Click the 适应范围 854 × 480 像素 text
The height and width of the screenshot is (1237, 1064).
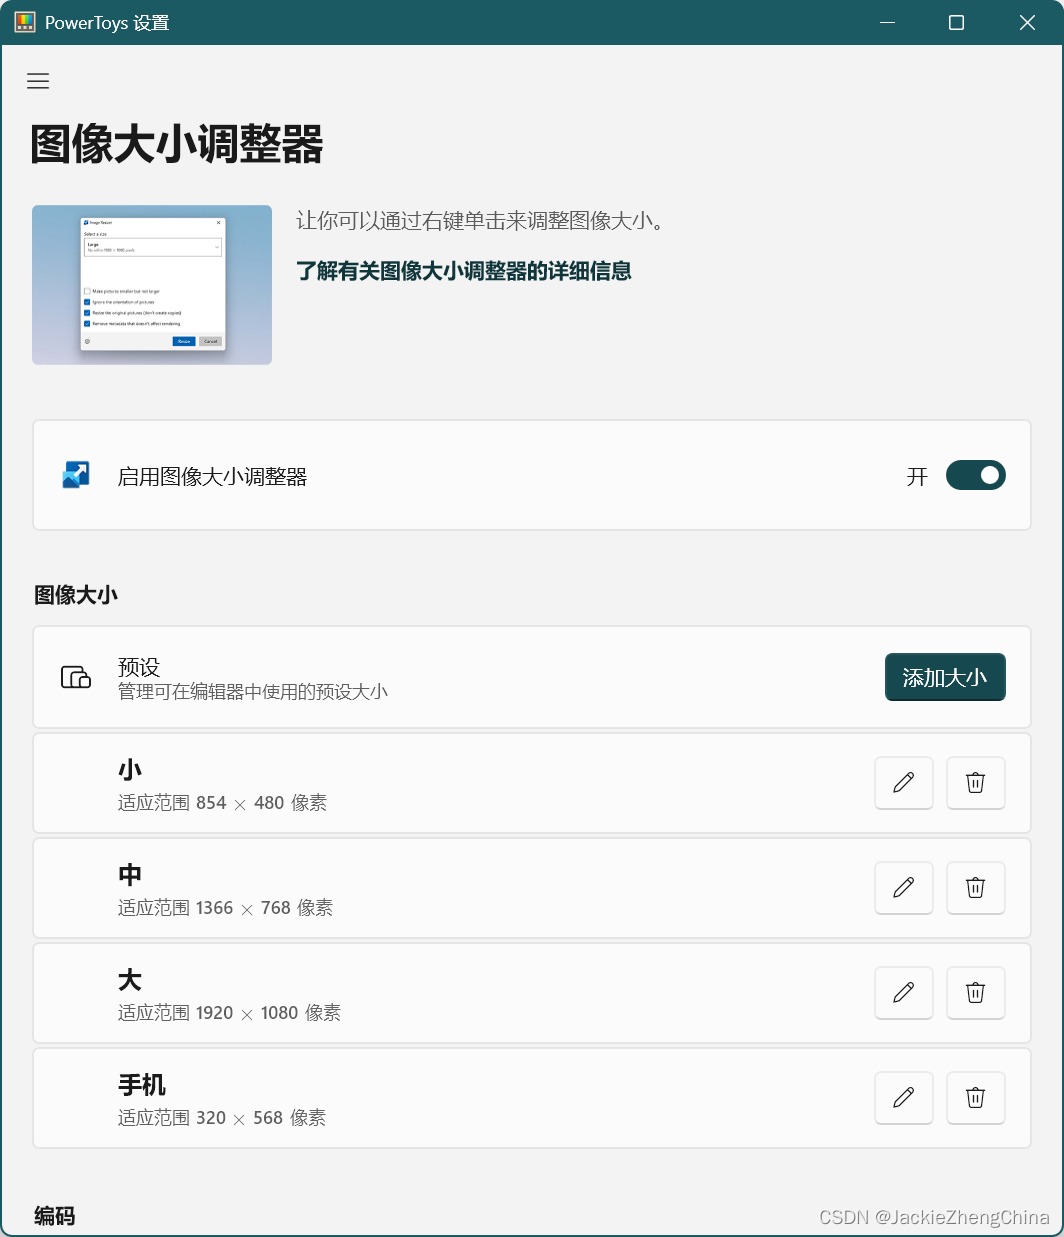click(222, 803)
